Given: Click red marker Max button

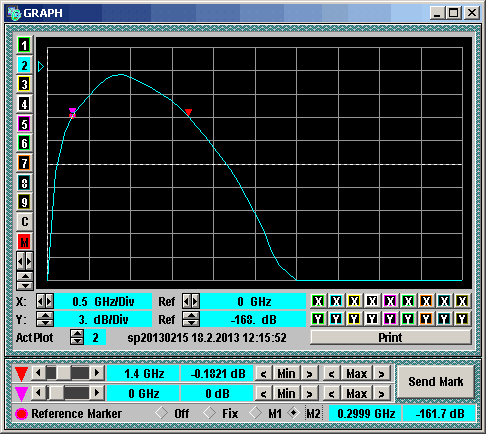Looking at the screenshot, I should click(357, 374).
